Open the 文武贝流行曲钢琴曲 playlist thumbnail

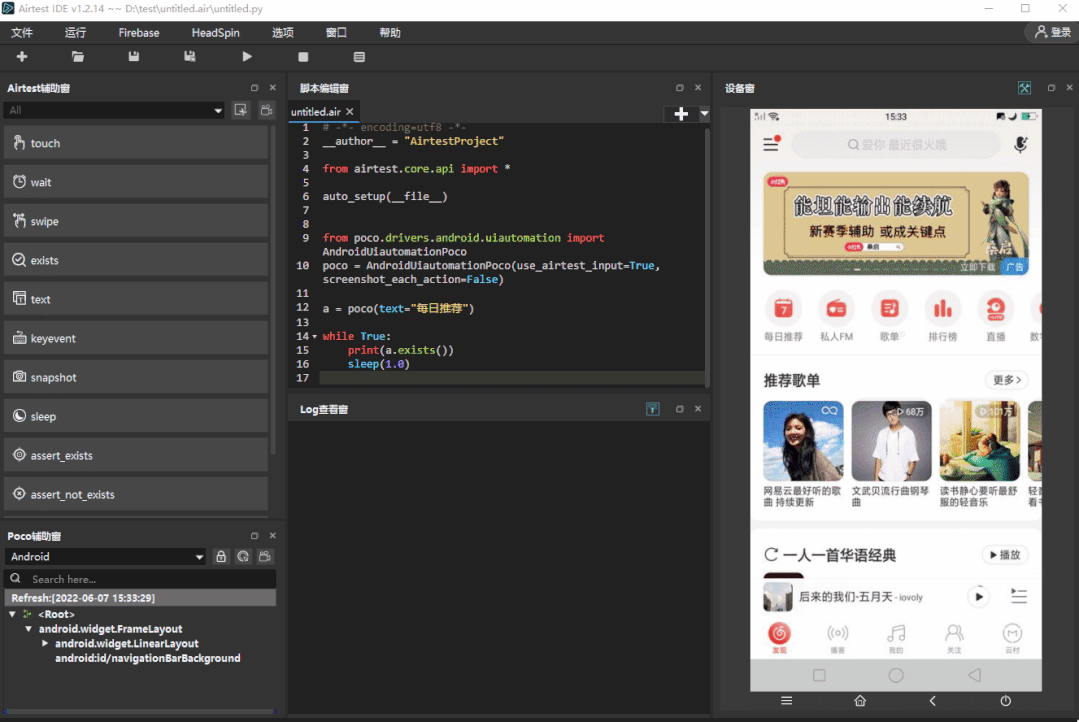(x=891, y=441)
